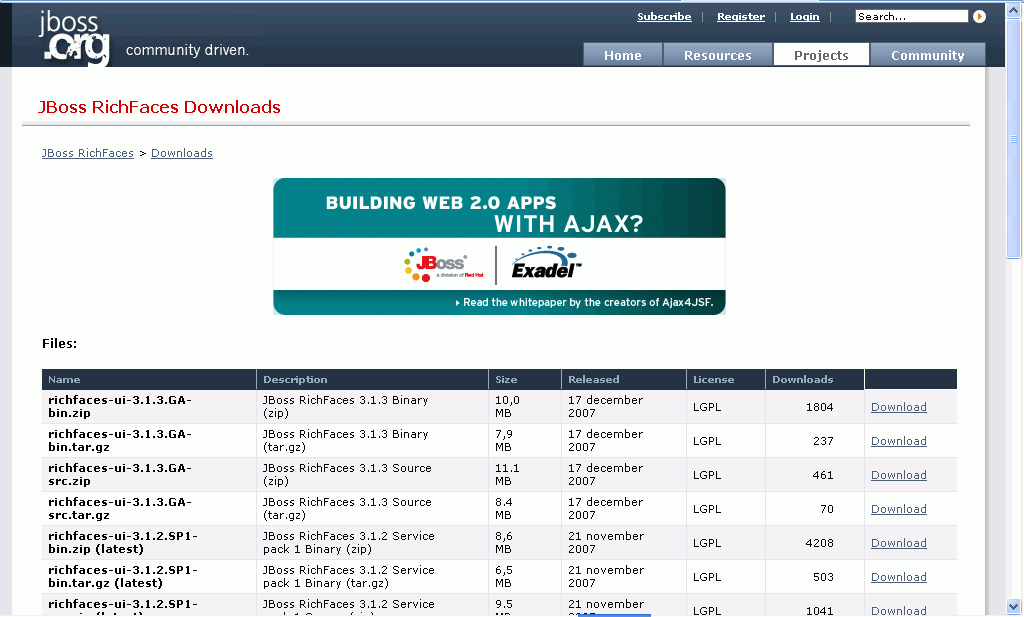Click the License column header
This screenshot has width=1024, height=617.
[726, 379]
